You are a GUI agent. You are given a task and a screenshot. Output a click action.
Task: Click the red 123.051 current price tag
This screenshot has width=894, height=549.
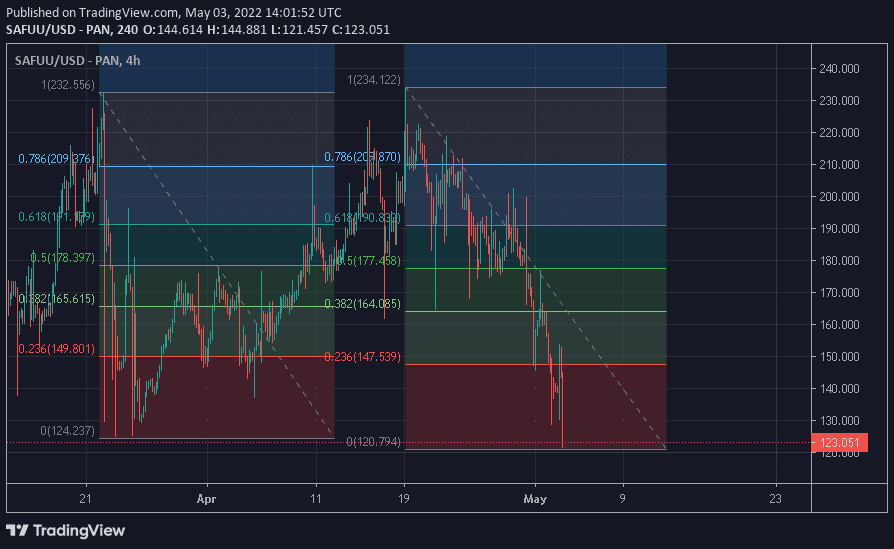coord(840,443)
